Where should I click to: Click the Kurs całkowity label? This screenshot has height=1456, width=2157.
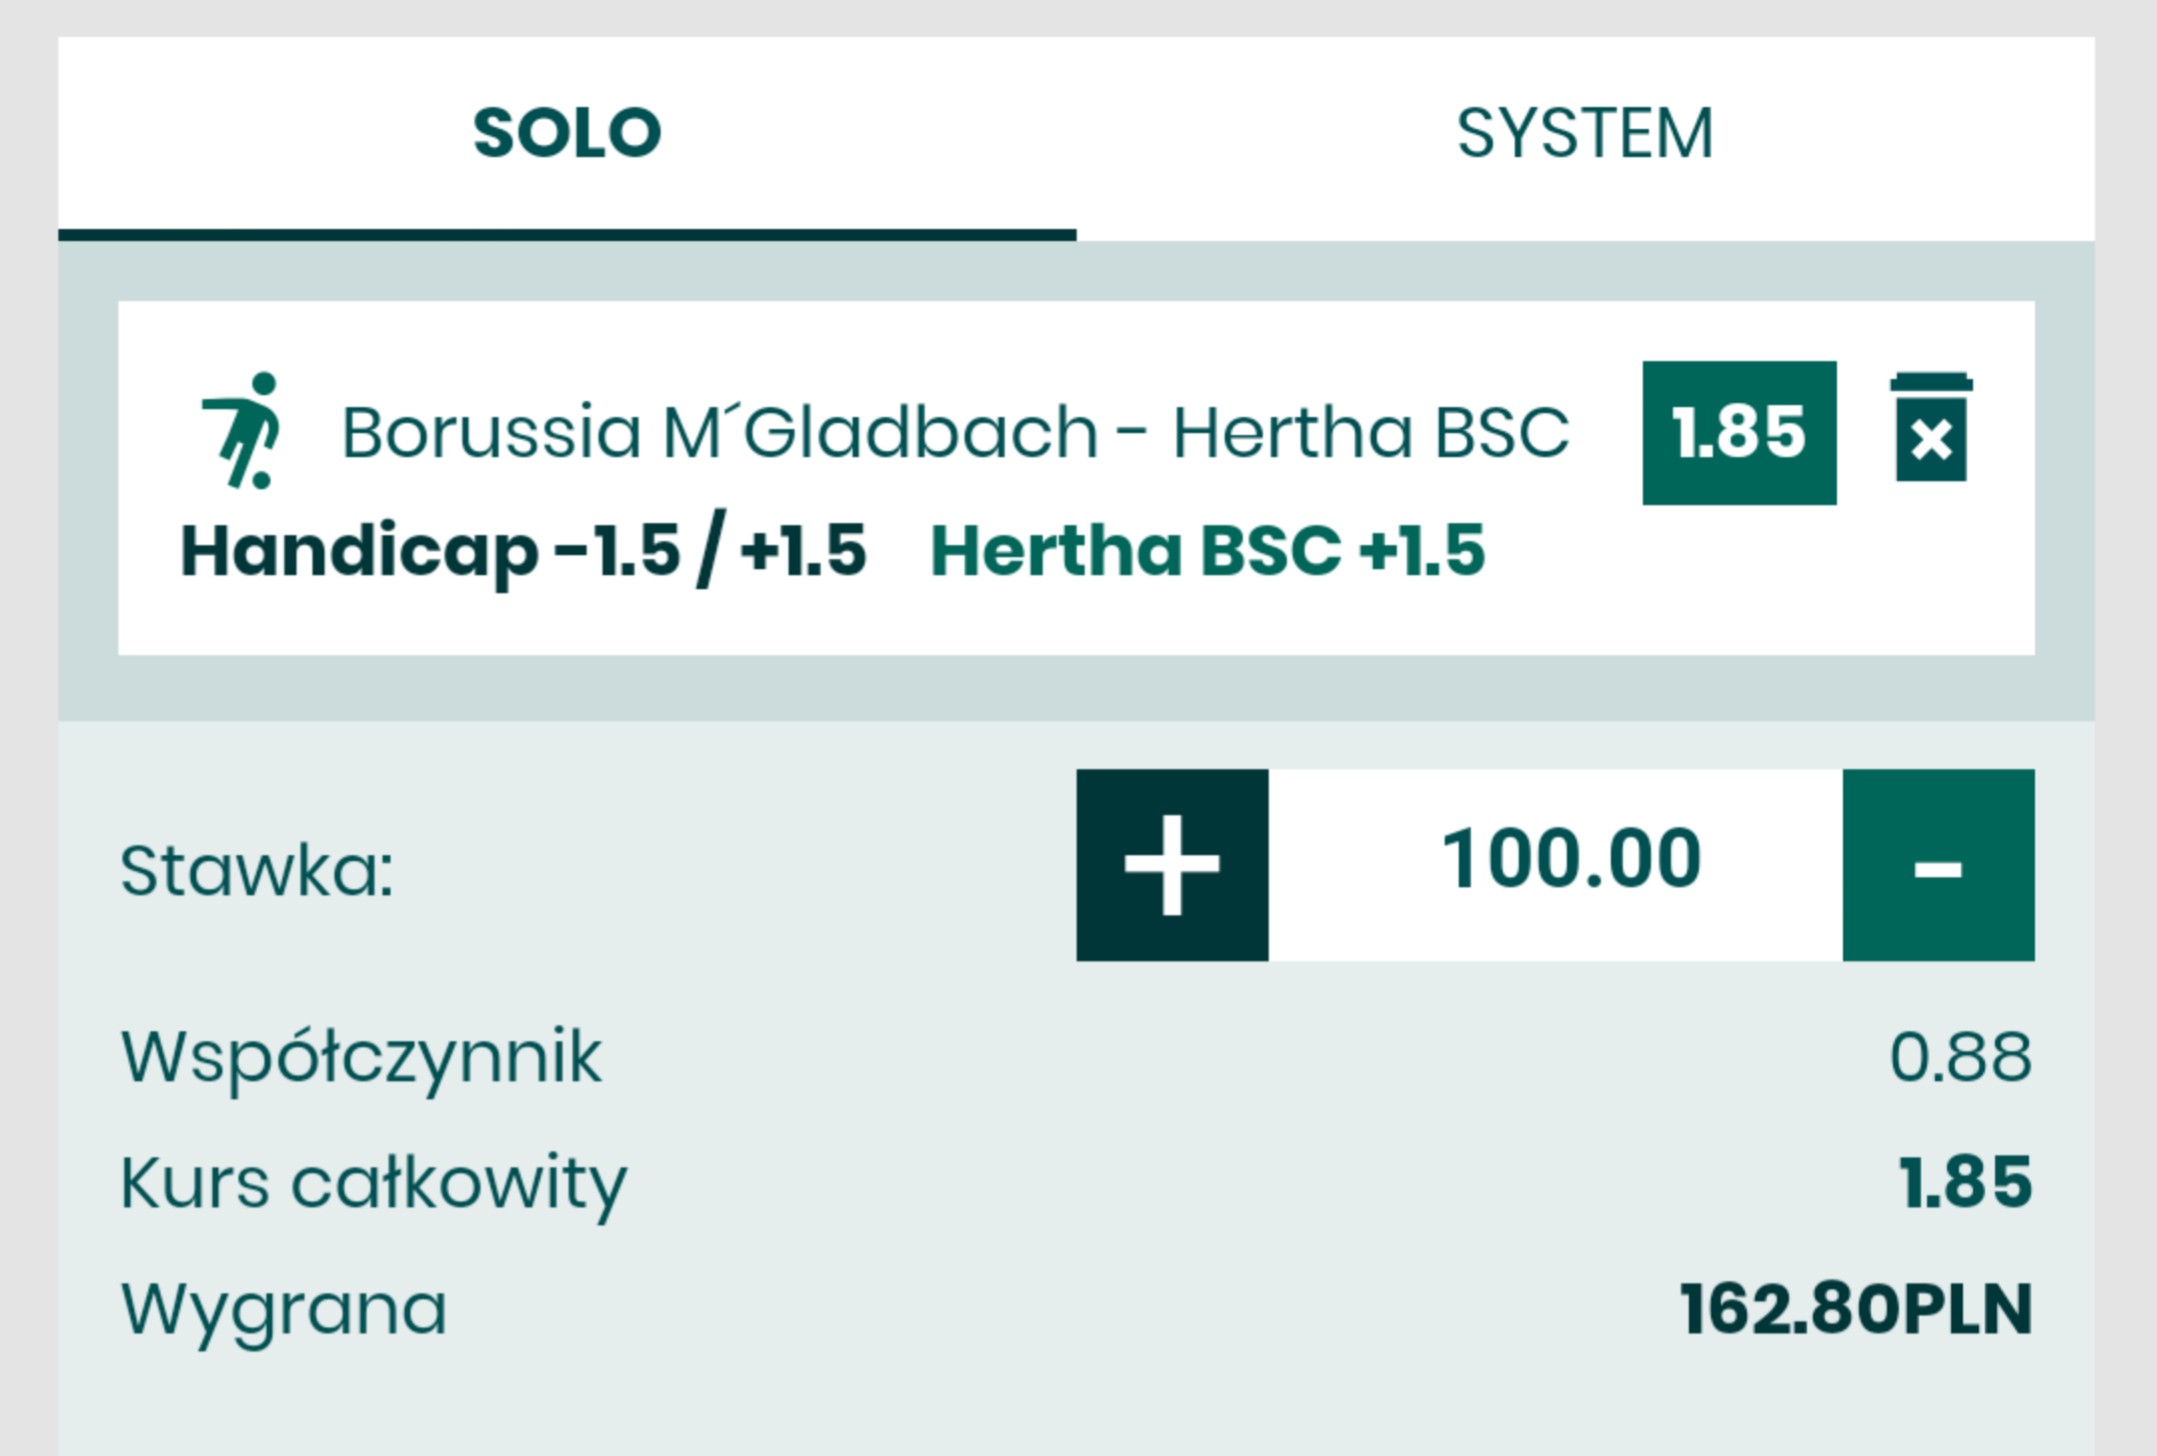pyautogui.click(x=373, y=1184)
